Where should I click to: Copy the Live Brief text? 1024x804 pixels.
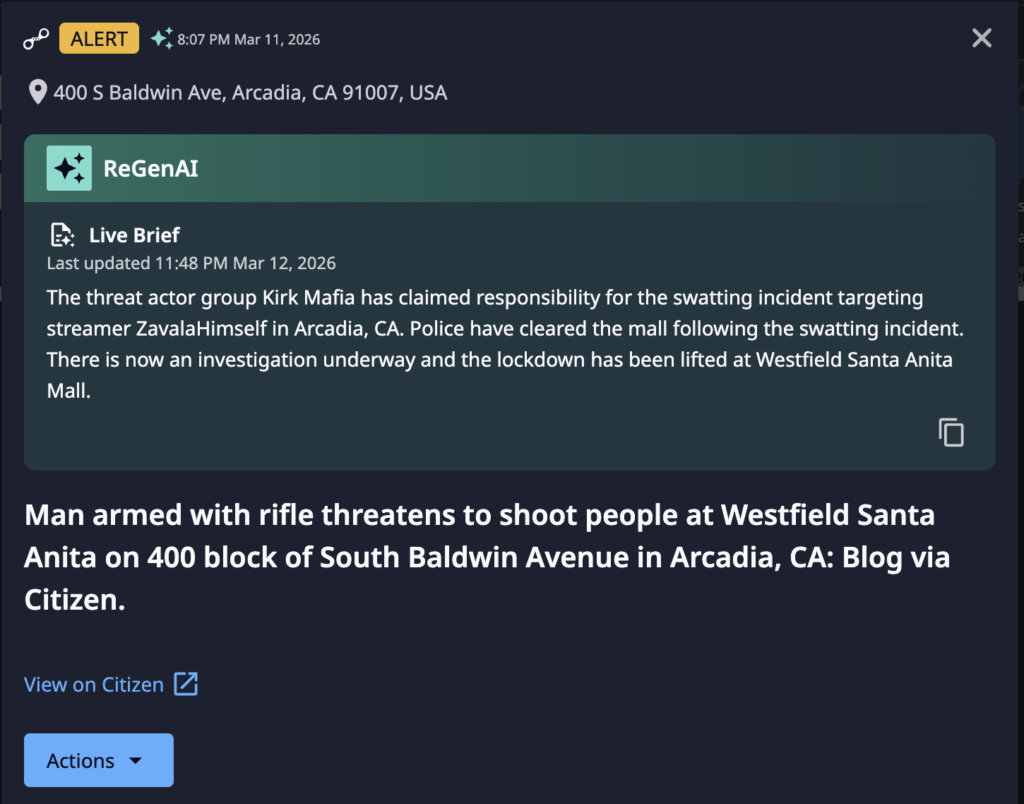[x=951, y=432]
